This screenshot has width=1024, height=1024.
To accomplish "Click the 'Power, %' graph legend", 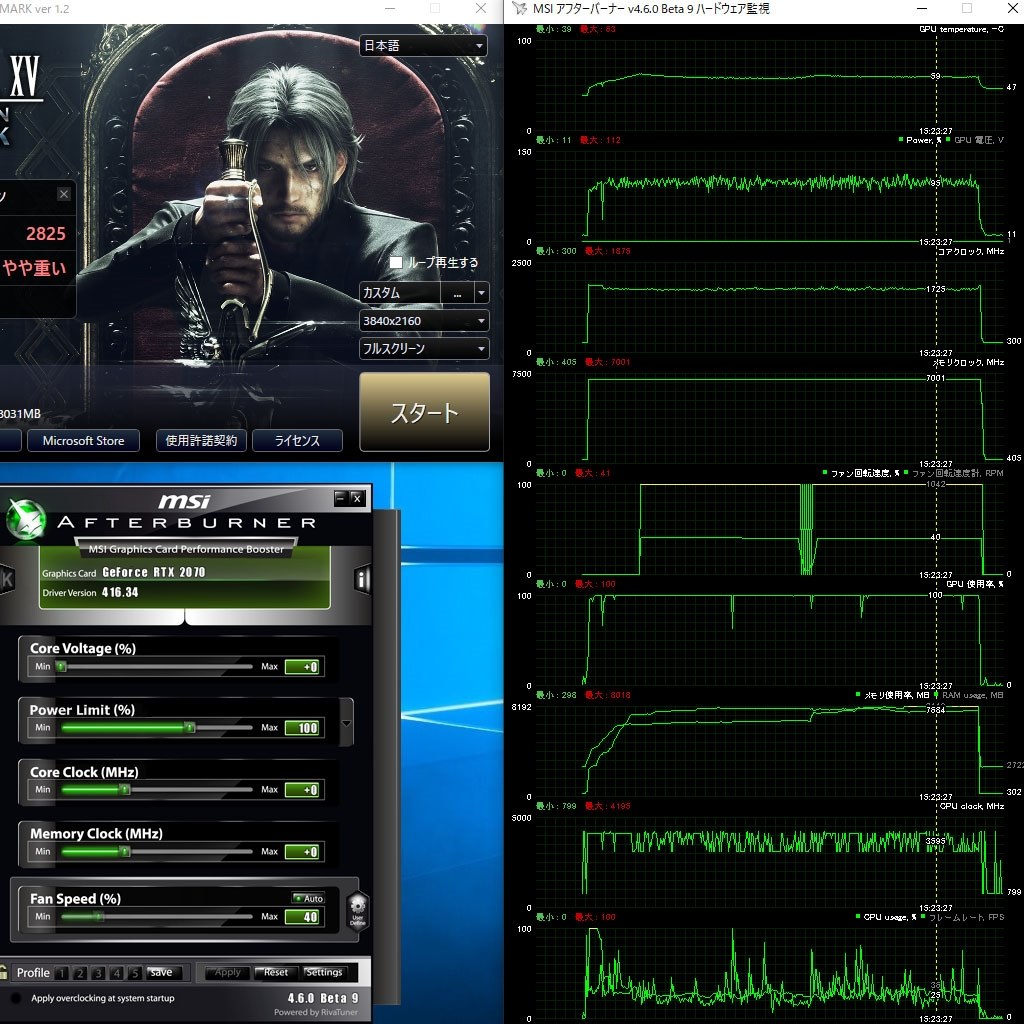I will tap(923, 140).
